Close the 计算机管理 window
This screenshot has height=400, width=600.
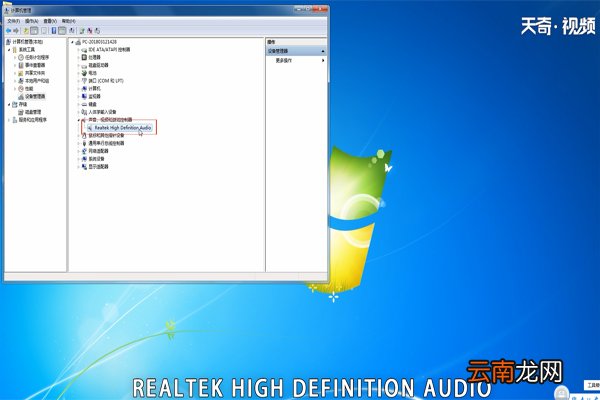[320, 8]
